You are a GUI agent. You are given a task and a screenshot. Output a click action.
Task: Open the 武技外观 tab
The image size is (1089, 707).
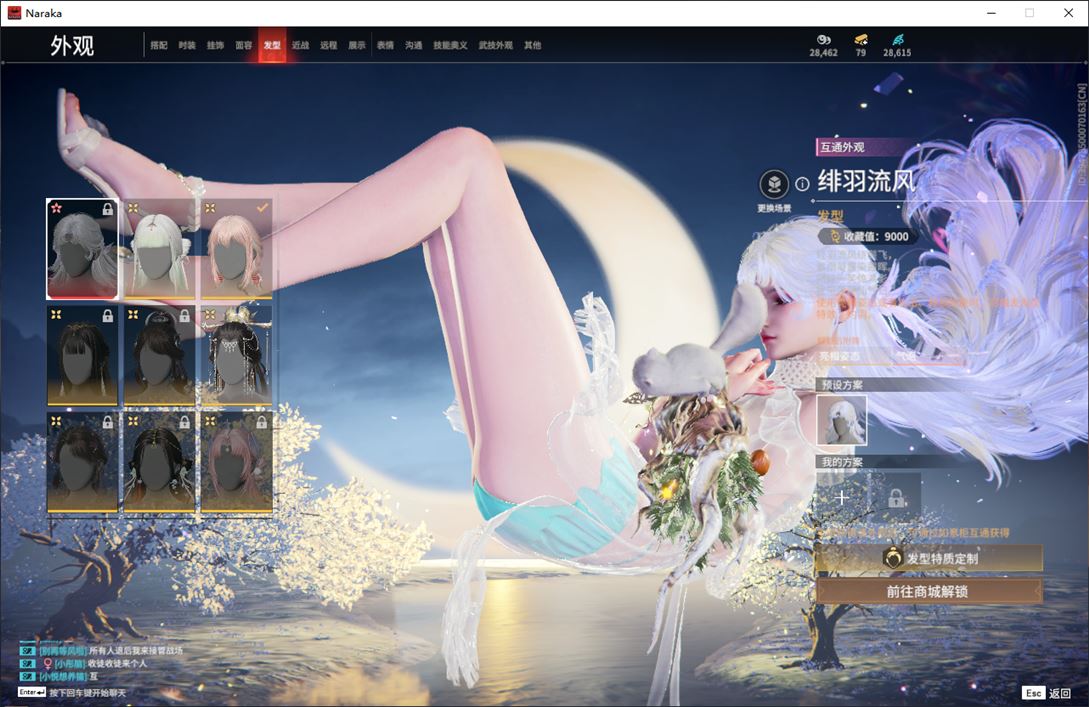[496, 45]
